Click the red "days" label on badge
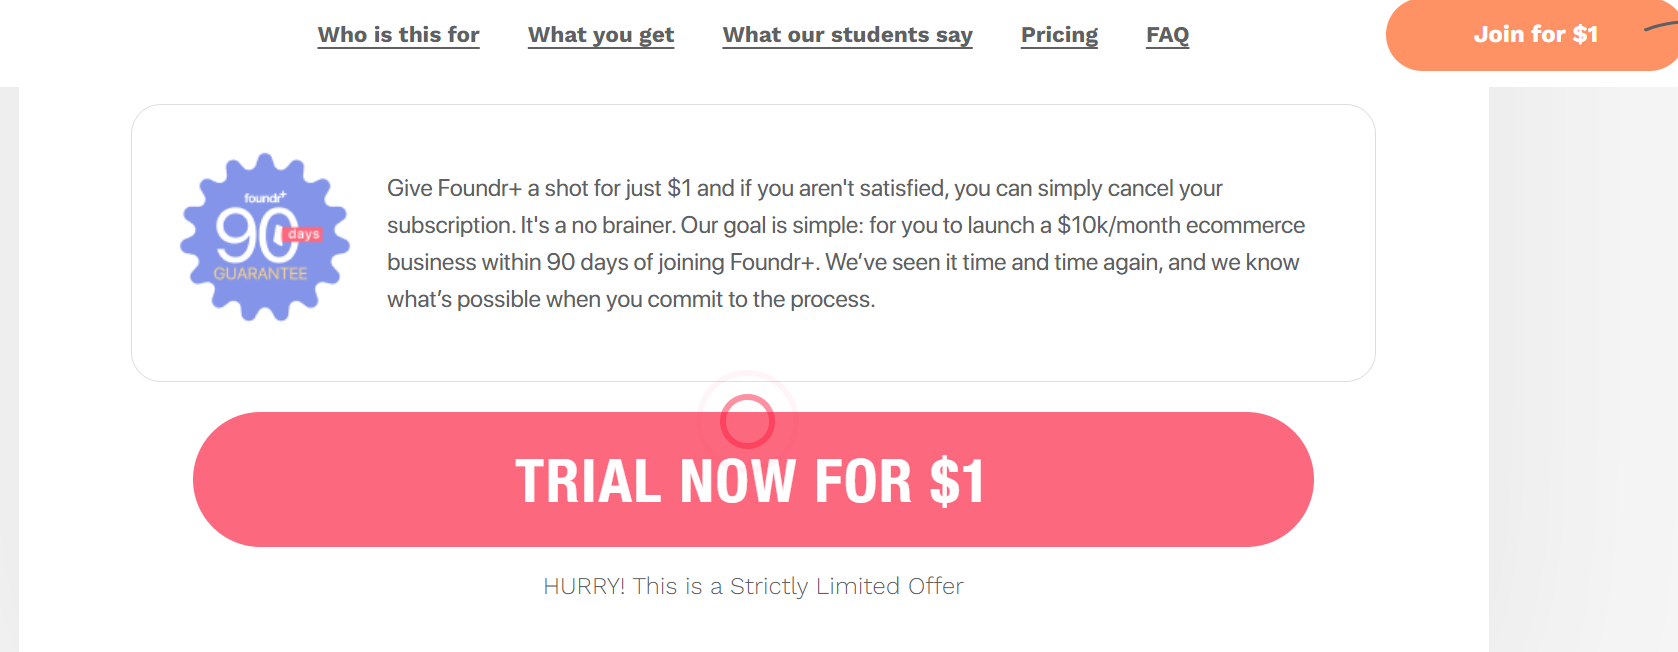 coord(303,234)
